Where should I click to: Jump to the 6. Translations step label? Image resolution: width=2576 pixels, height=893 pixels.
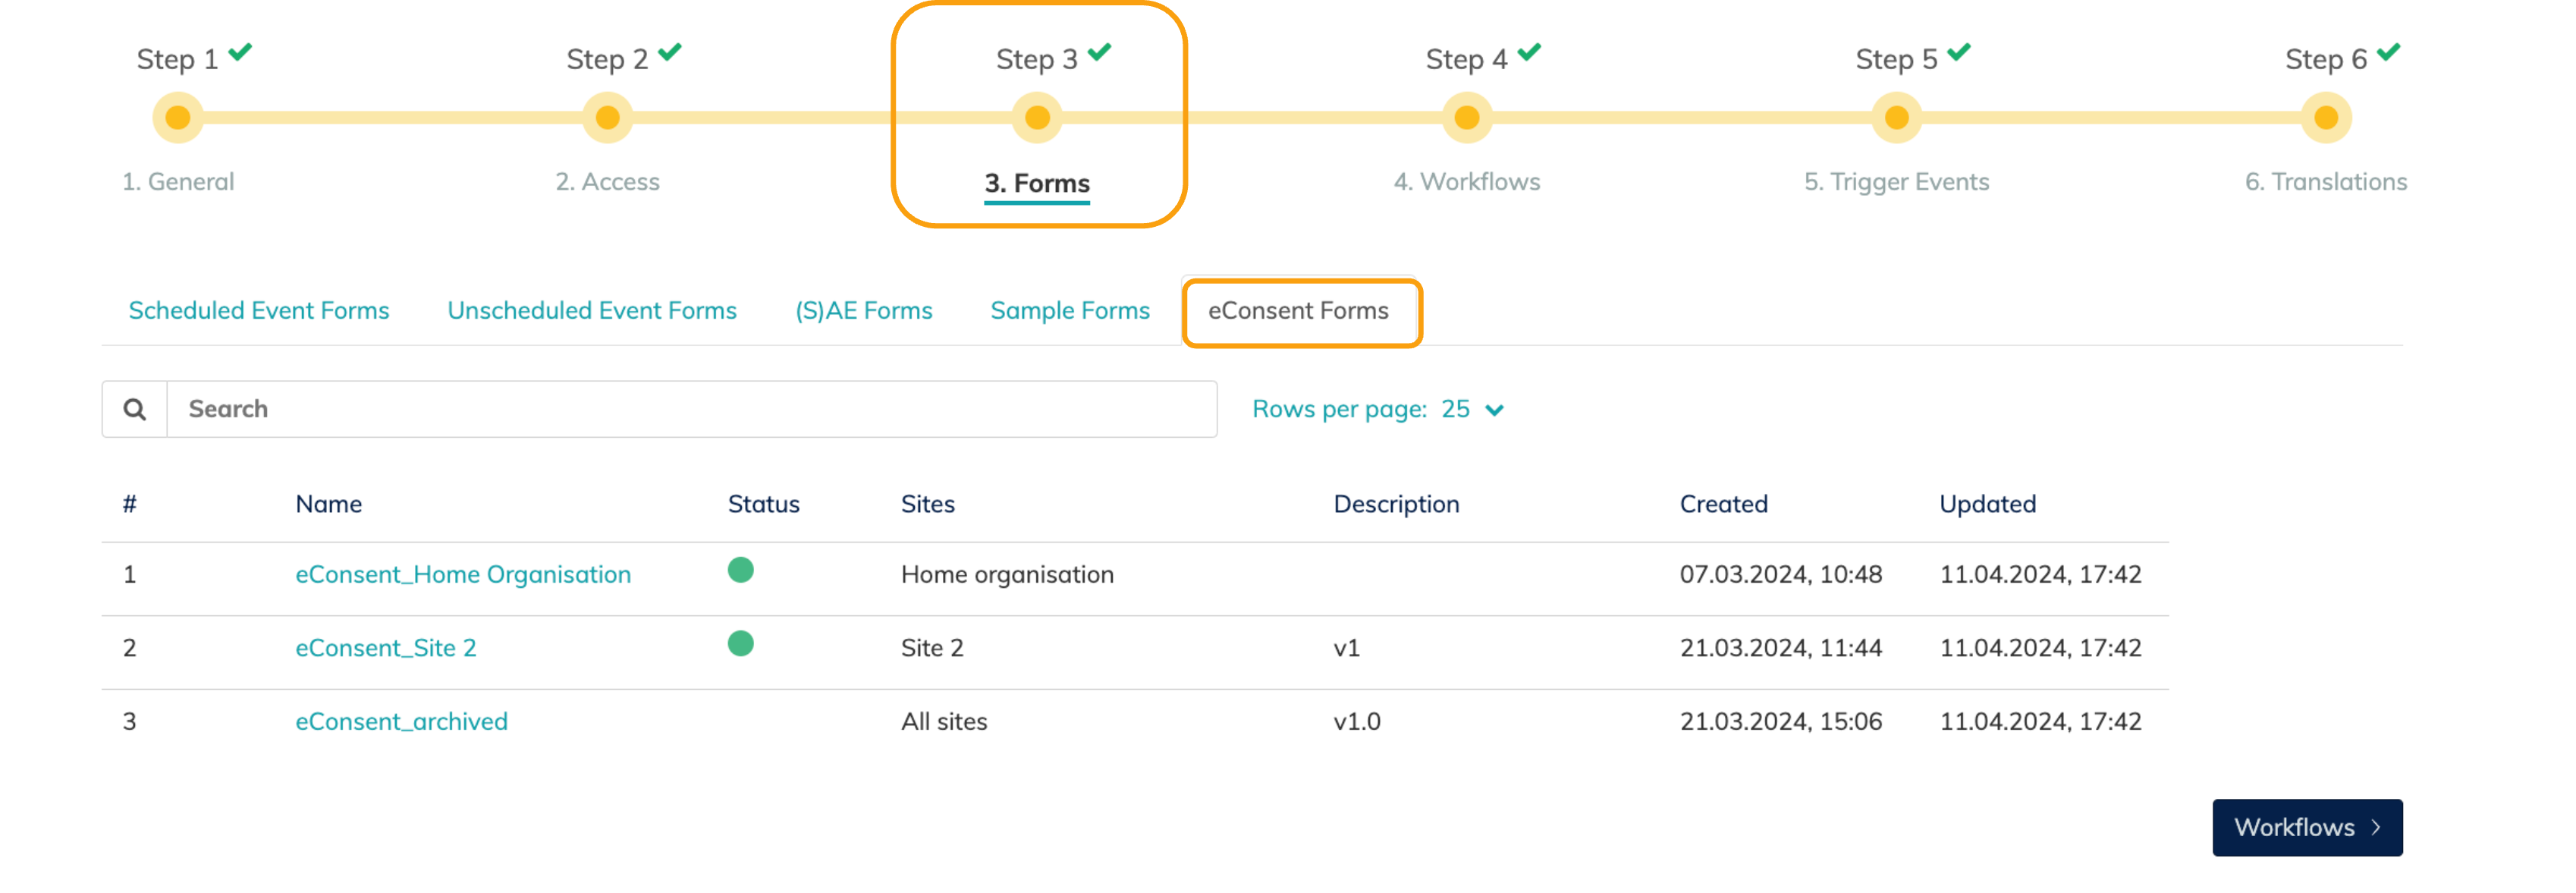point(2325,182)
